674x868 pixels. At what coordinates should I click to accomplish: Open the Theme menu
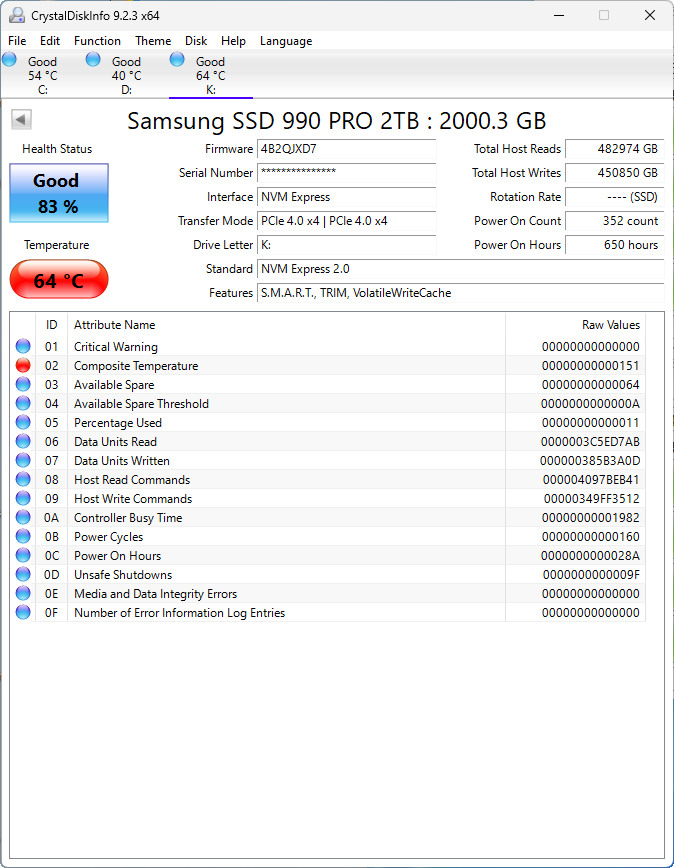click(153, 41)
